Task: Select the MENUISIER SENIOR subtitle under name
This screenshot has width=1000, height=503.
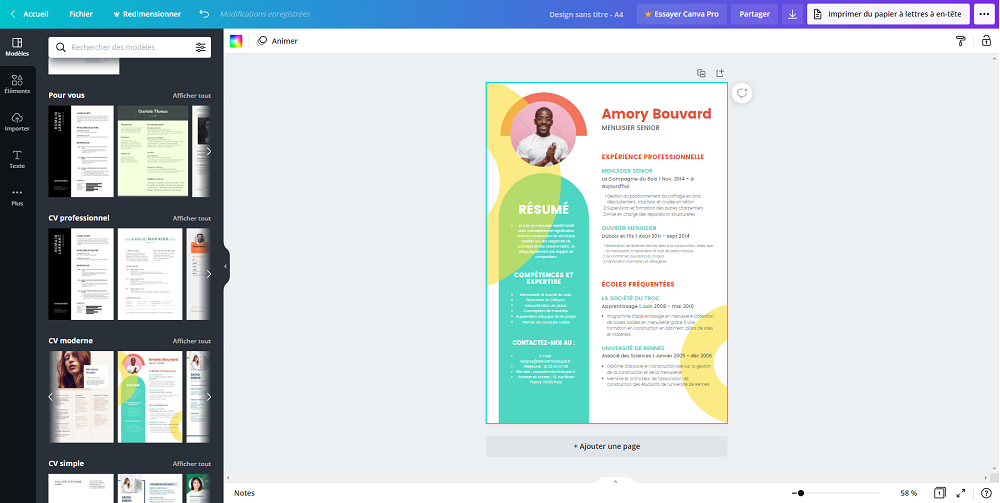Action: click(630, 128)
